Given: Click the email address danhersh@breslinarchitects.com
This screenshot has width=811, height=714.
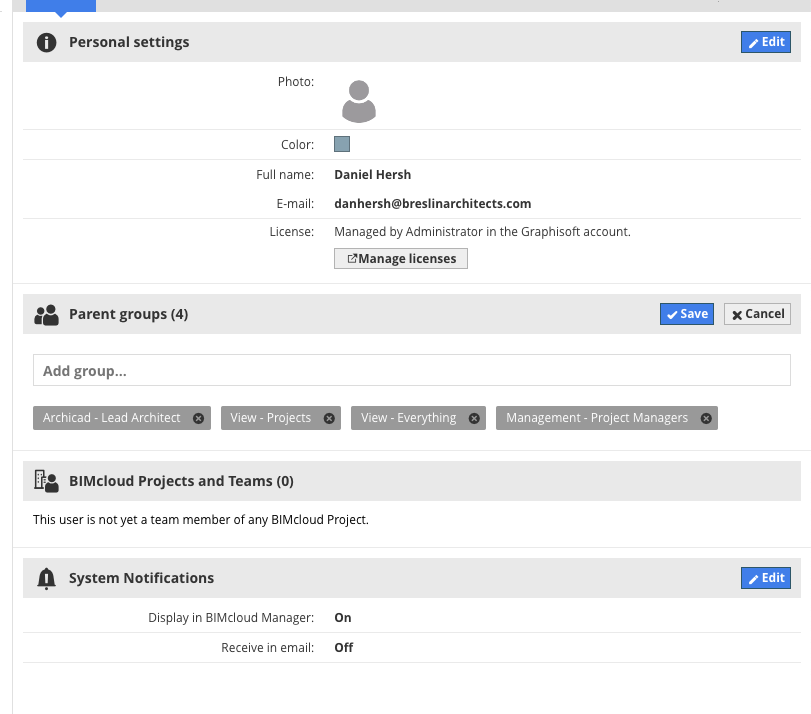Looking at the screenshot, I should click(x=432, y=204).
